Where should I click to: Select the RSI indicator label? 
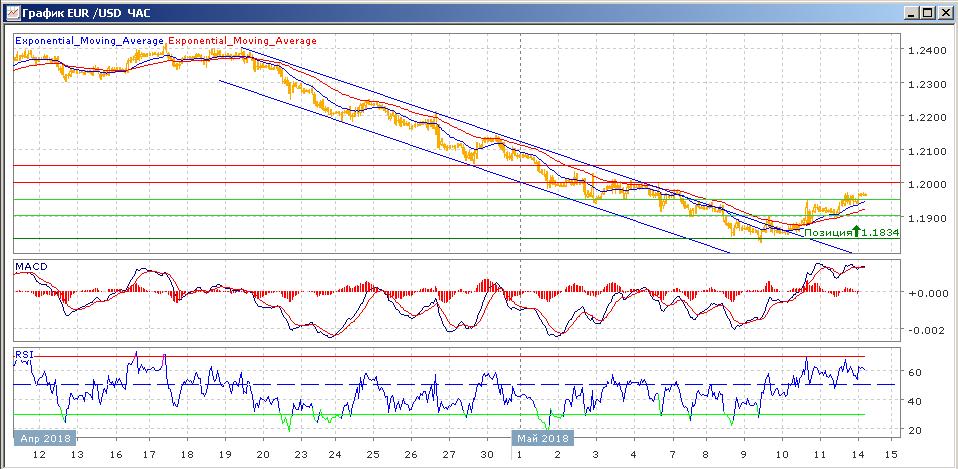[22, 353]
